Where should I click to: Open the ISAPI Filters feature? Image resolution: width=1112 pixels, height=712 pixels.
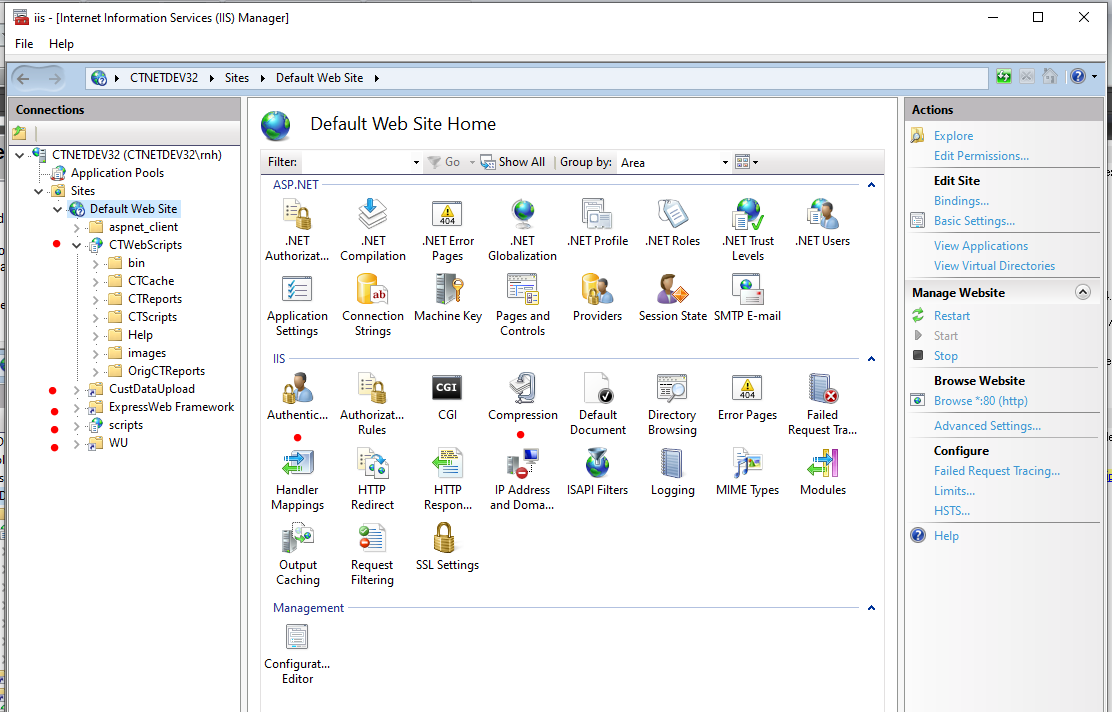[597, 472]
